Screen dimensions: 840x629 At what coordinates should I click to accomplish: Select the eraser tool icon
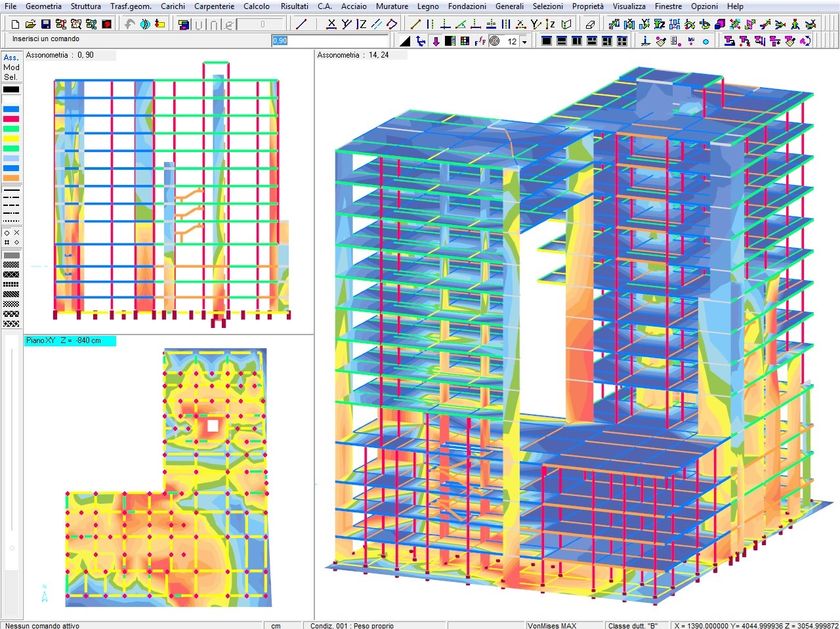coord(590,24)
